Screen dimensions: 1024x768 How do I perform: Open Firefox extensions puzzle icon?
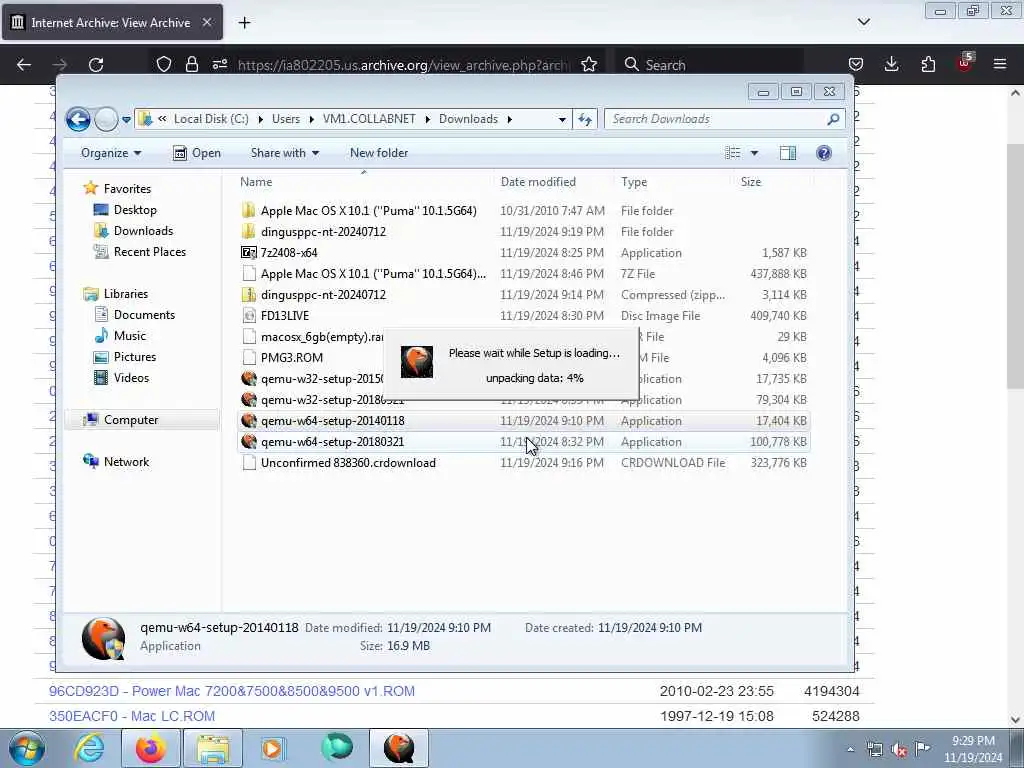point(928,64)
